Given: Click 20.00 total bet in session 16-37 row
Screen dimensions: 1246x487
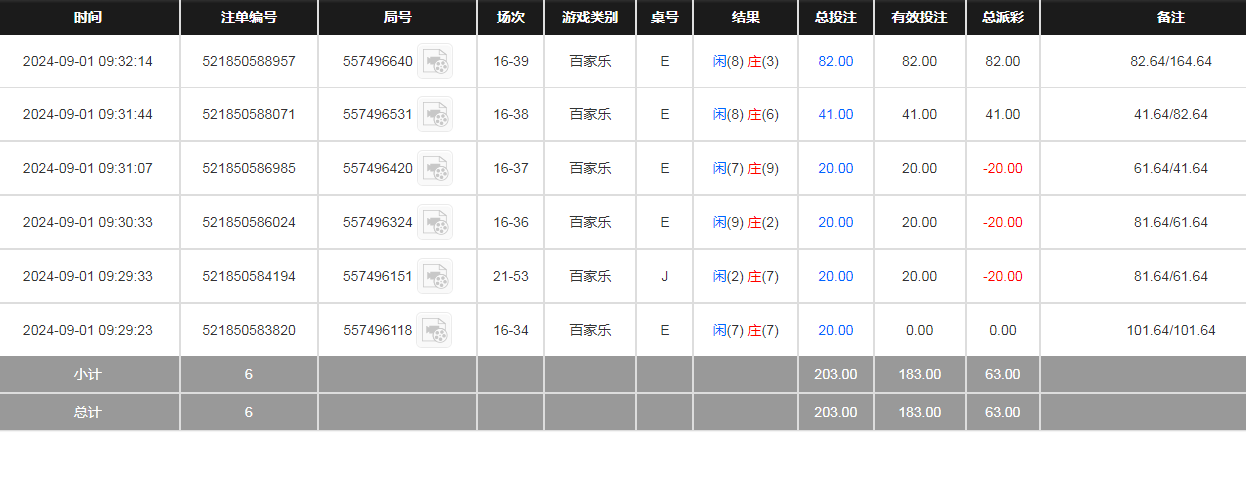Looking at the screenshot, I should coord(835,168).
